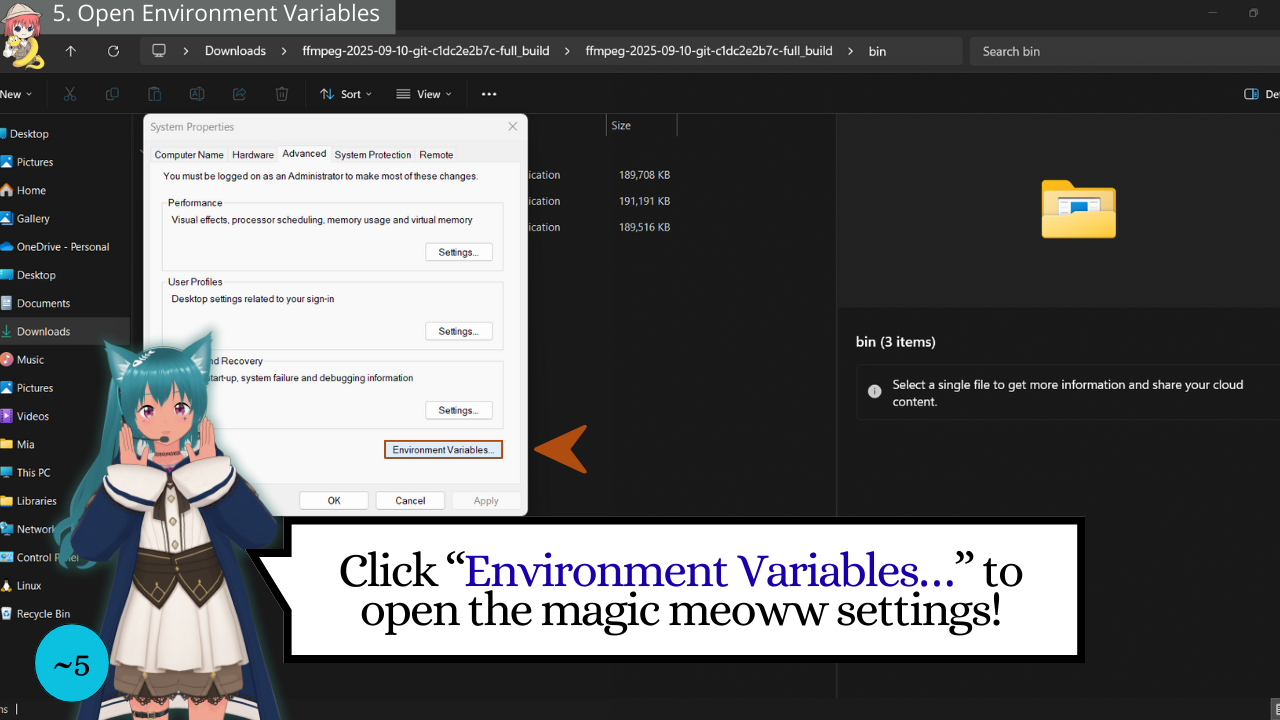Open the View dropdown

click(424, 94)
